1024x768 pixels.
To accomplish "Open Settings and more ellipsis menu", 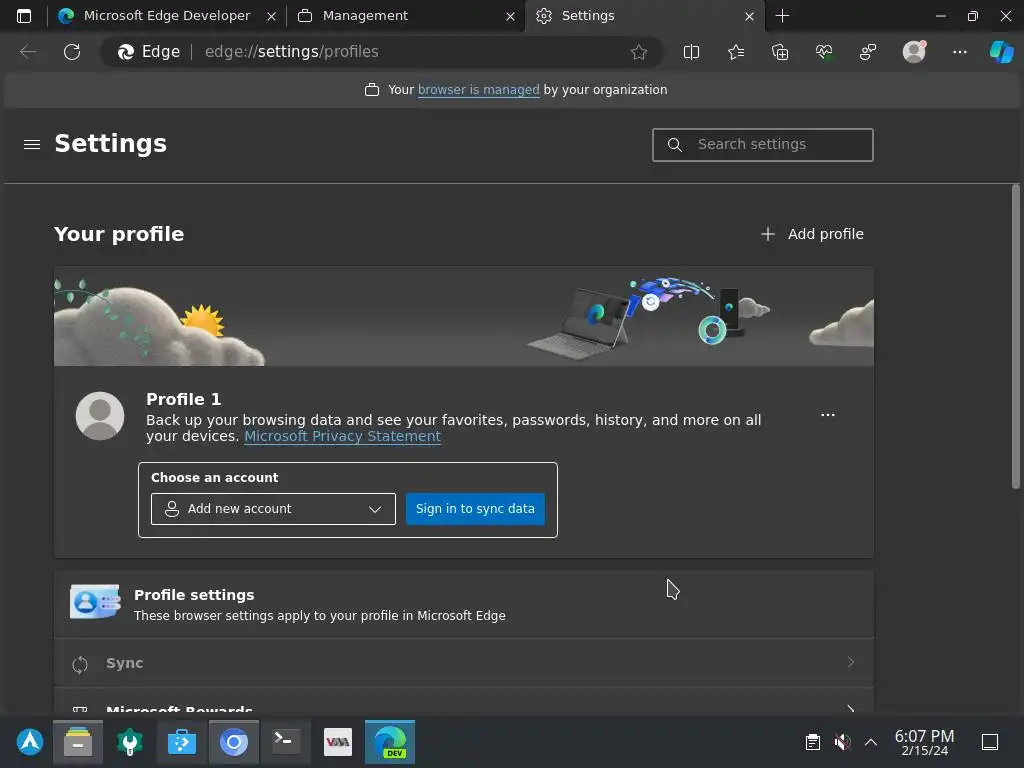I will [959, 52].
